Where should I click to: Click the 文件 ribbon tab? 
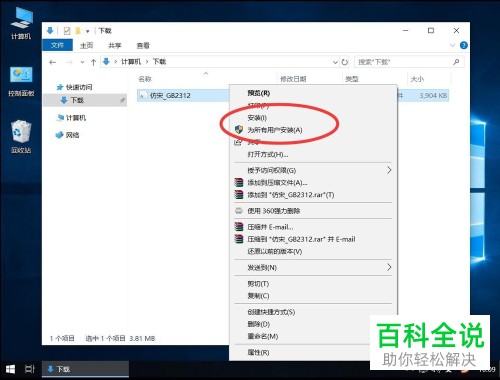pos(57,45)
